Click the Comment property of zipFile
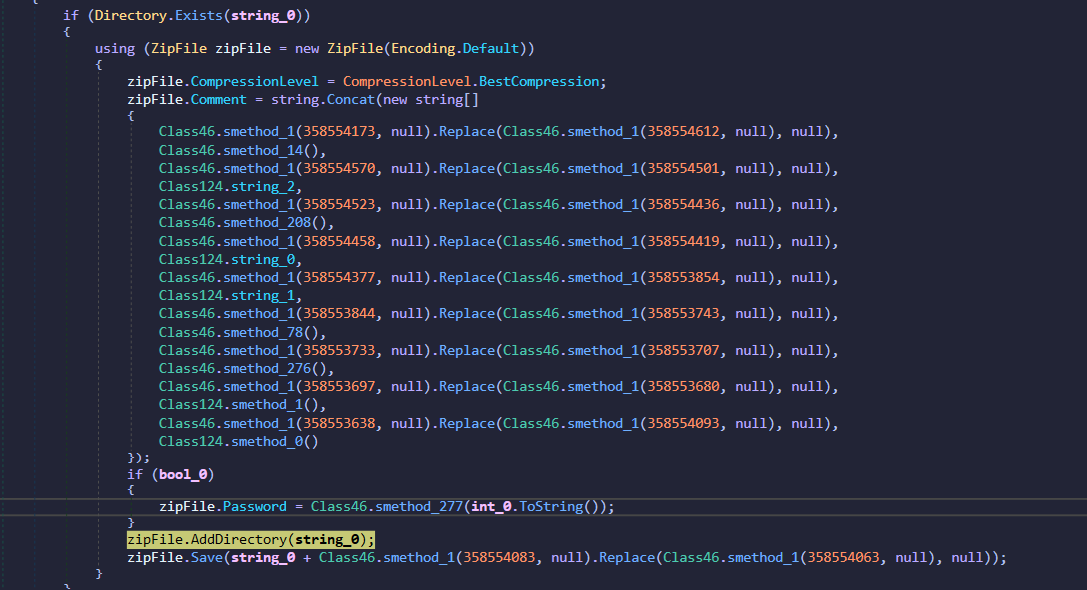This screenshot has width=1087, height=590. click(x=222, y=100)
